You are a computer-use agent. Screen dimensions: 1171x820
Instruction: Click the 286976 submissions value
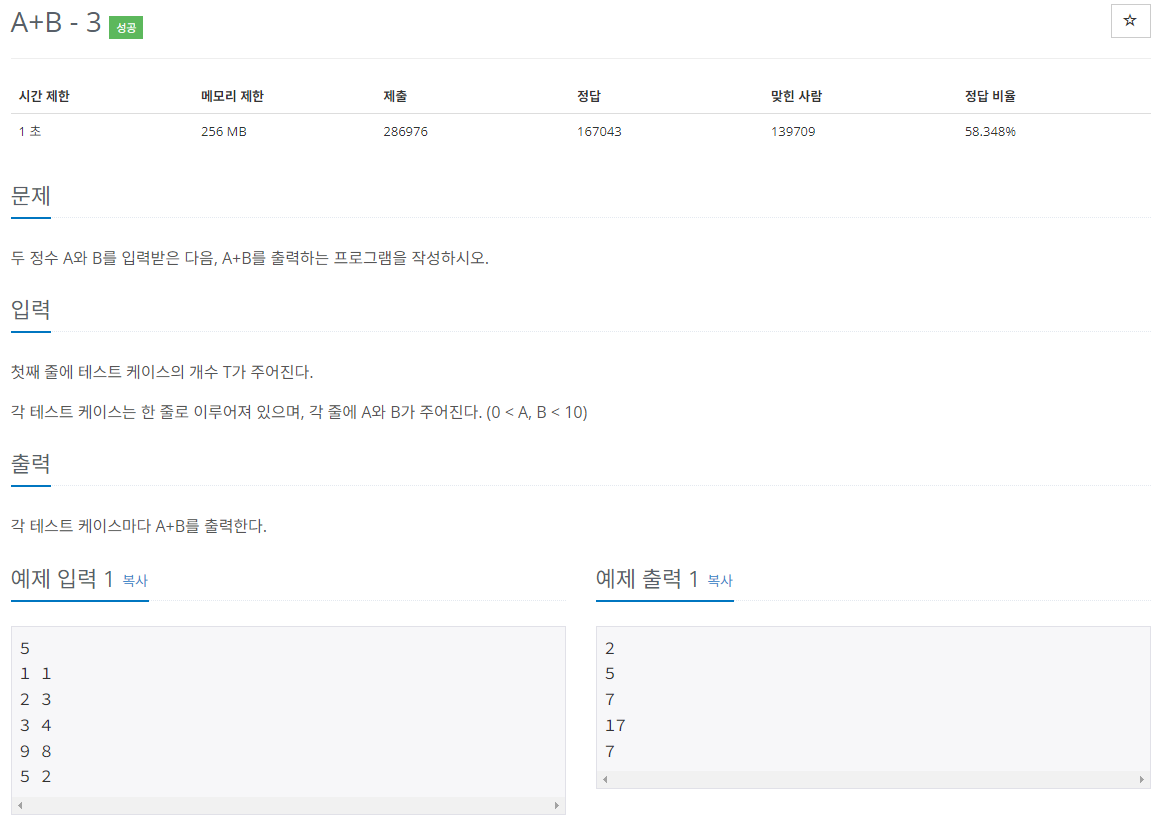click(x=406, y=131)
